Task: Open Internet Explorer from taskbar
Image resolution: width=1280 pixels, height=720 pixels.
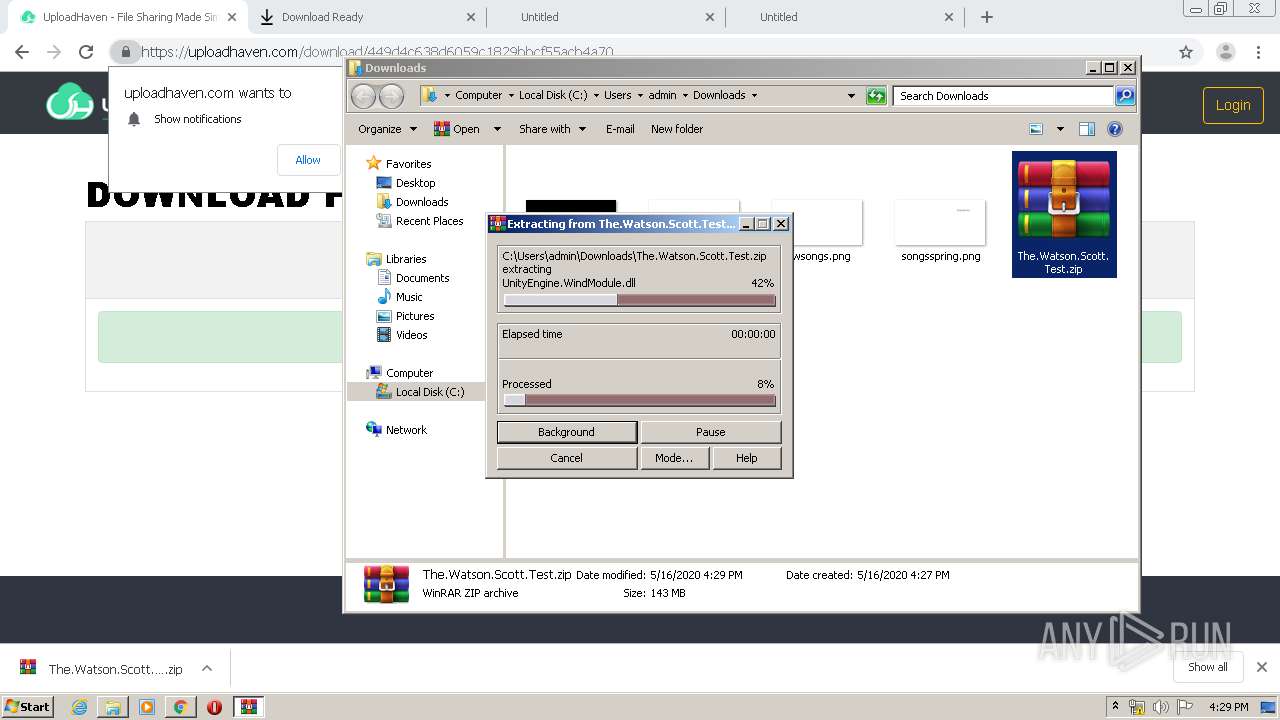Action: (x=79, y=707)
